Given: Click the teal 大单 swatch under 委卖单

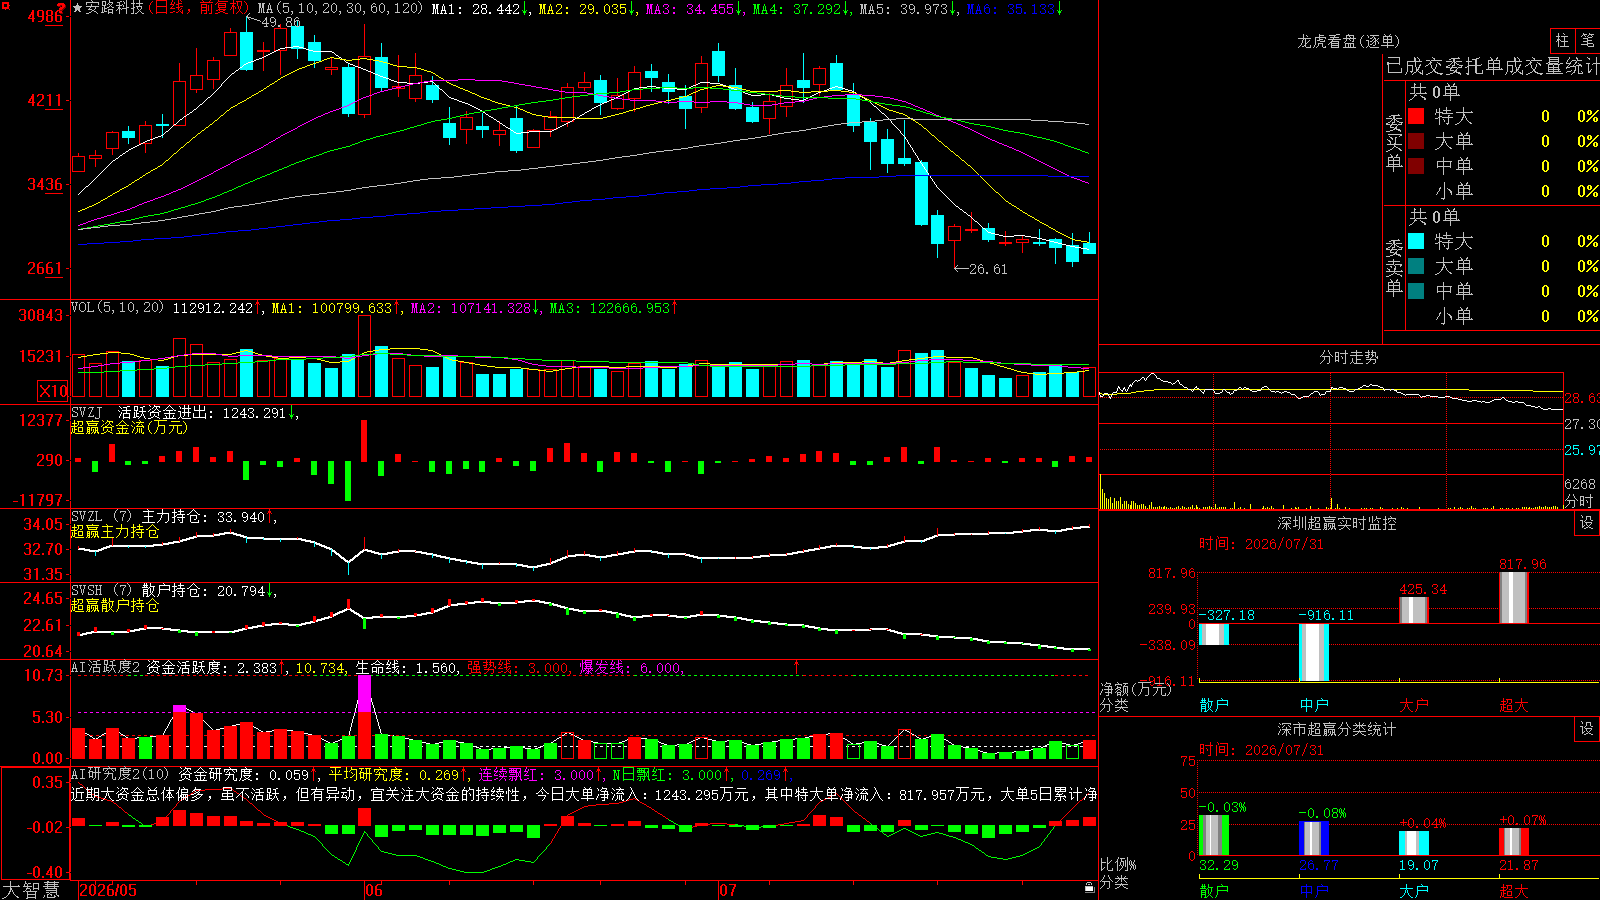Looking at the screenshot, I should pos(1416,266).
